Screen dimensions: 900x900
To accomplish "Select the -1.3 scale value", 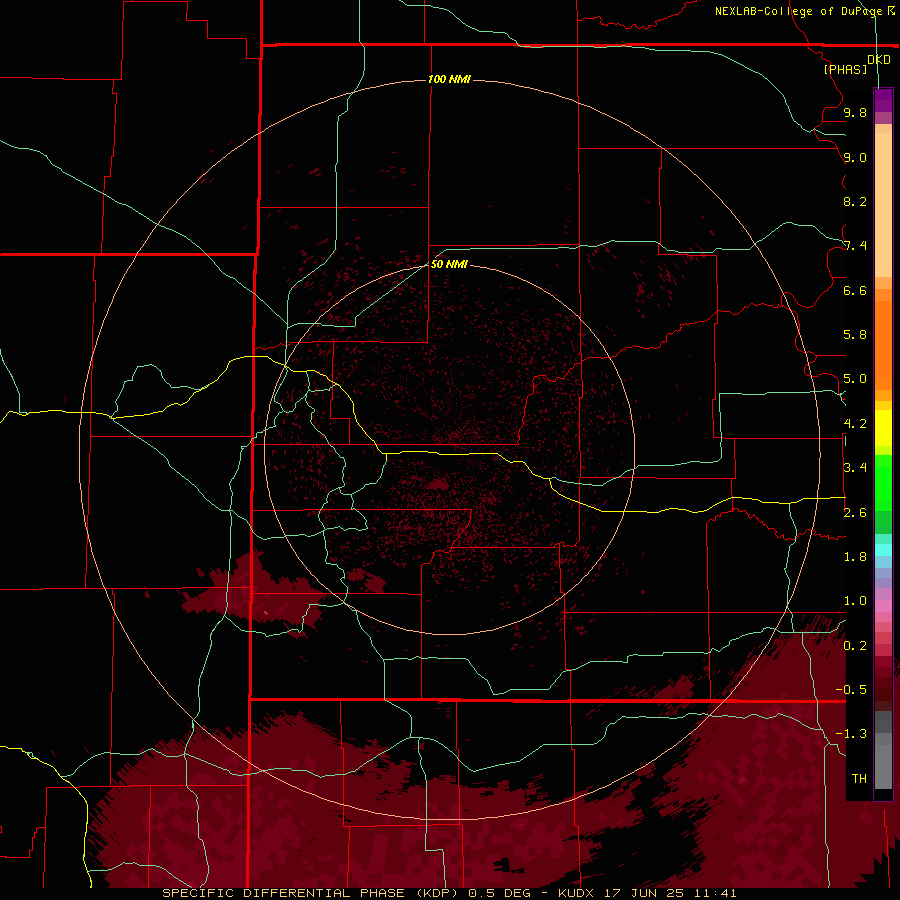I will pyautogui.click(x=851, y=734).
